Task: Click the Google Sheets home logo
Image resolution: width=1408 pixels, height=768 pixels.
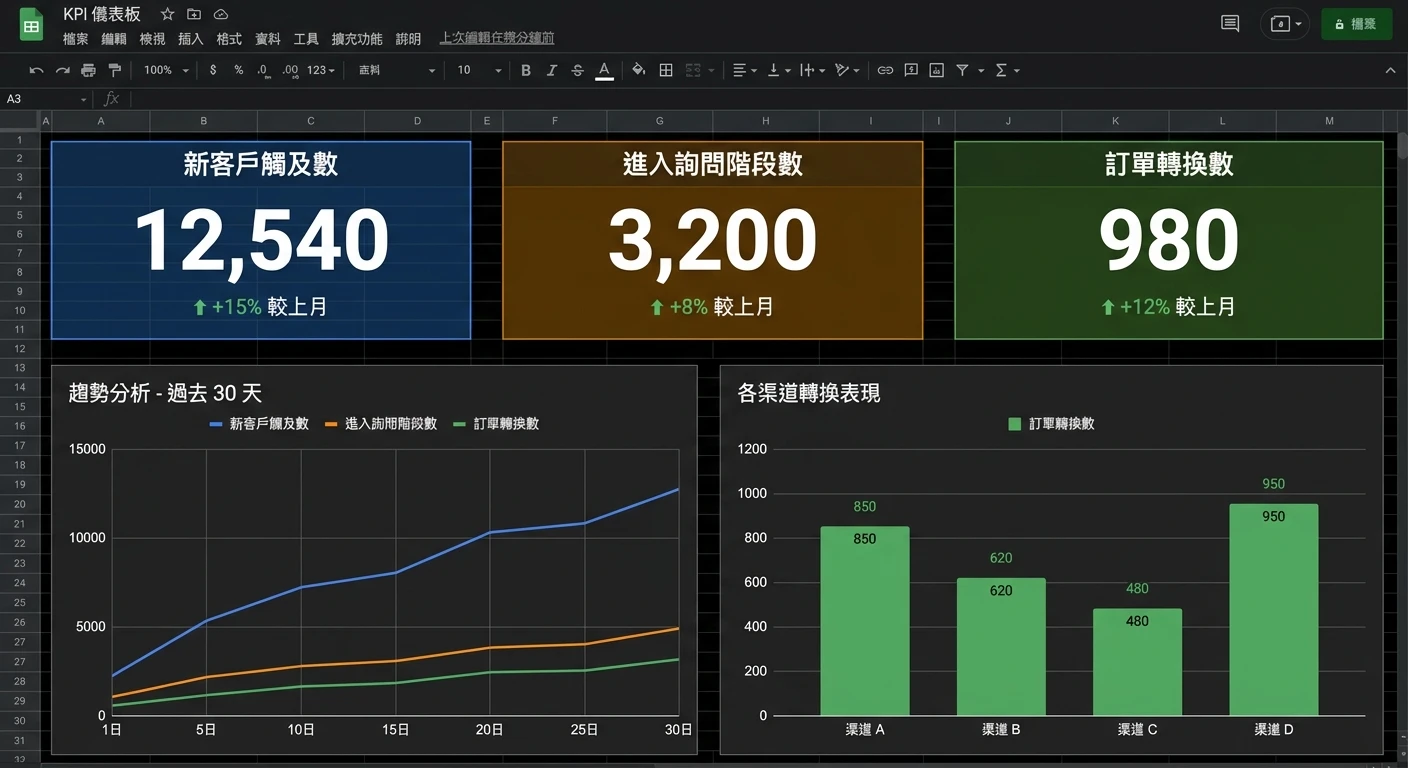Action: (x=31, y=24)
